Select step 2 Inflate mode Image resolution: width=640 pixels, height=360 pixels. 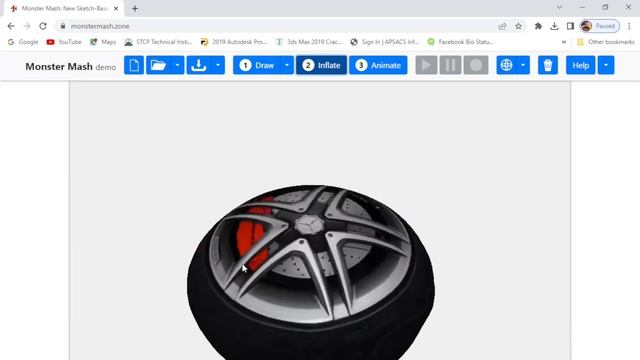coord(321,65)
